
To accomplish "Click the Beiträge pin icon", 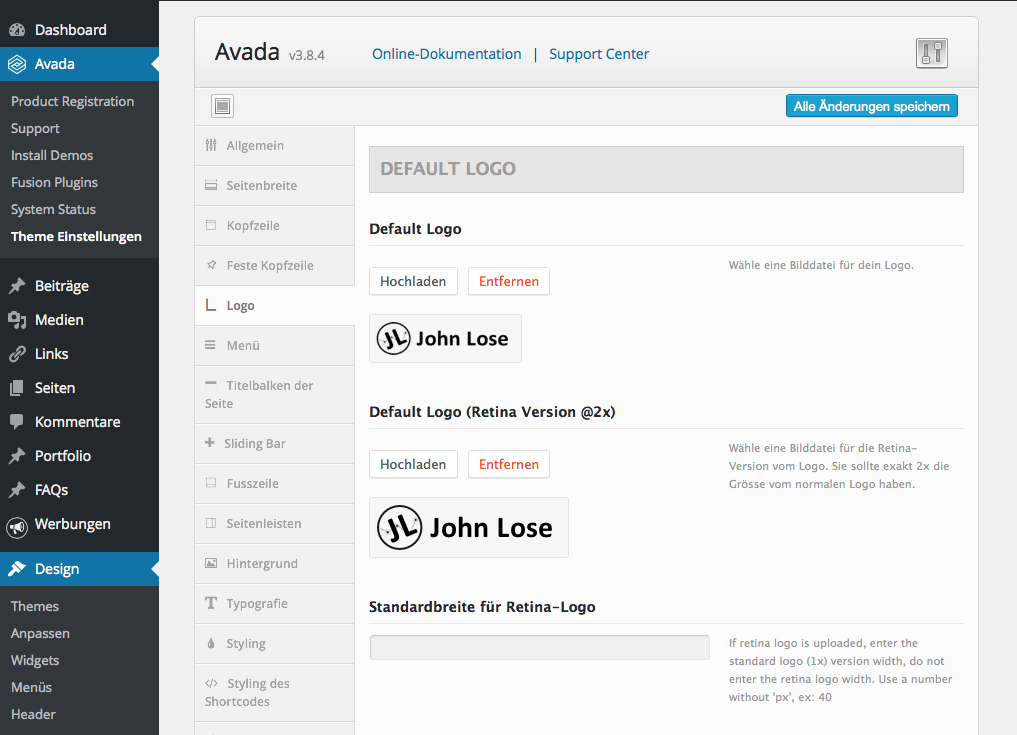I will point(17,286).
